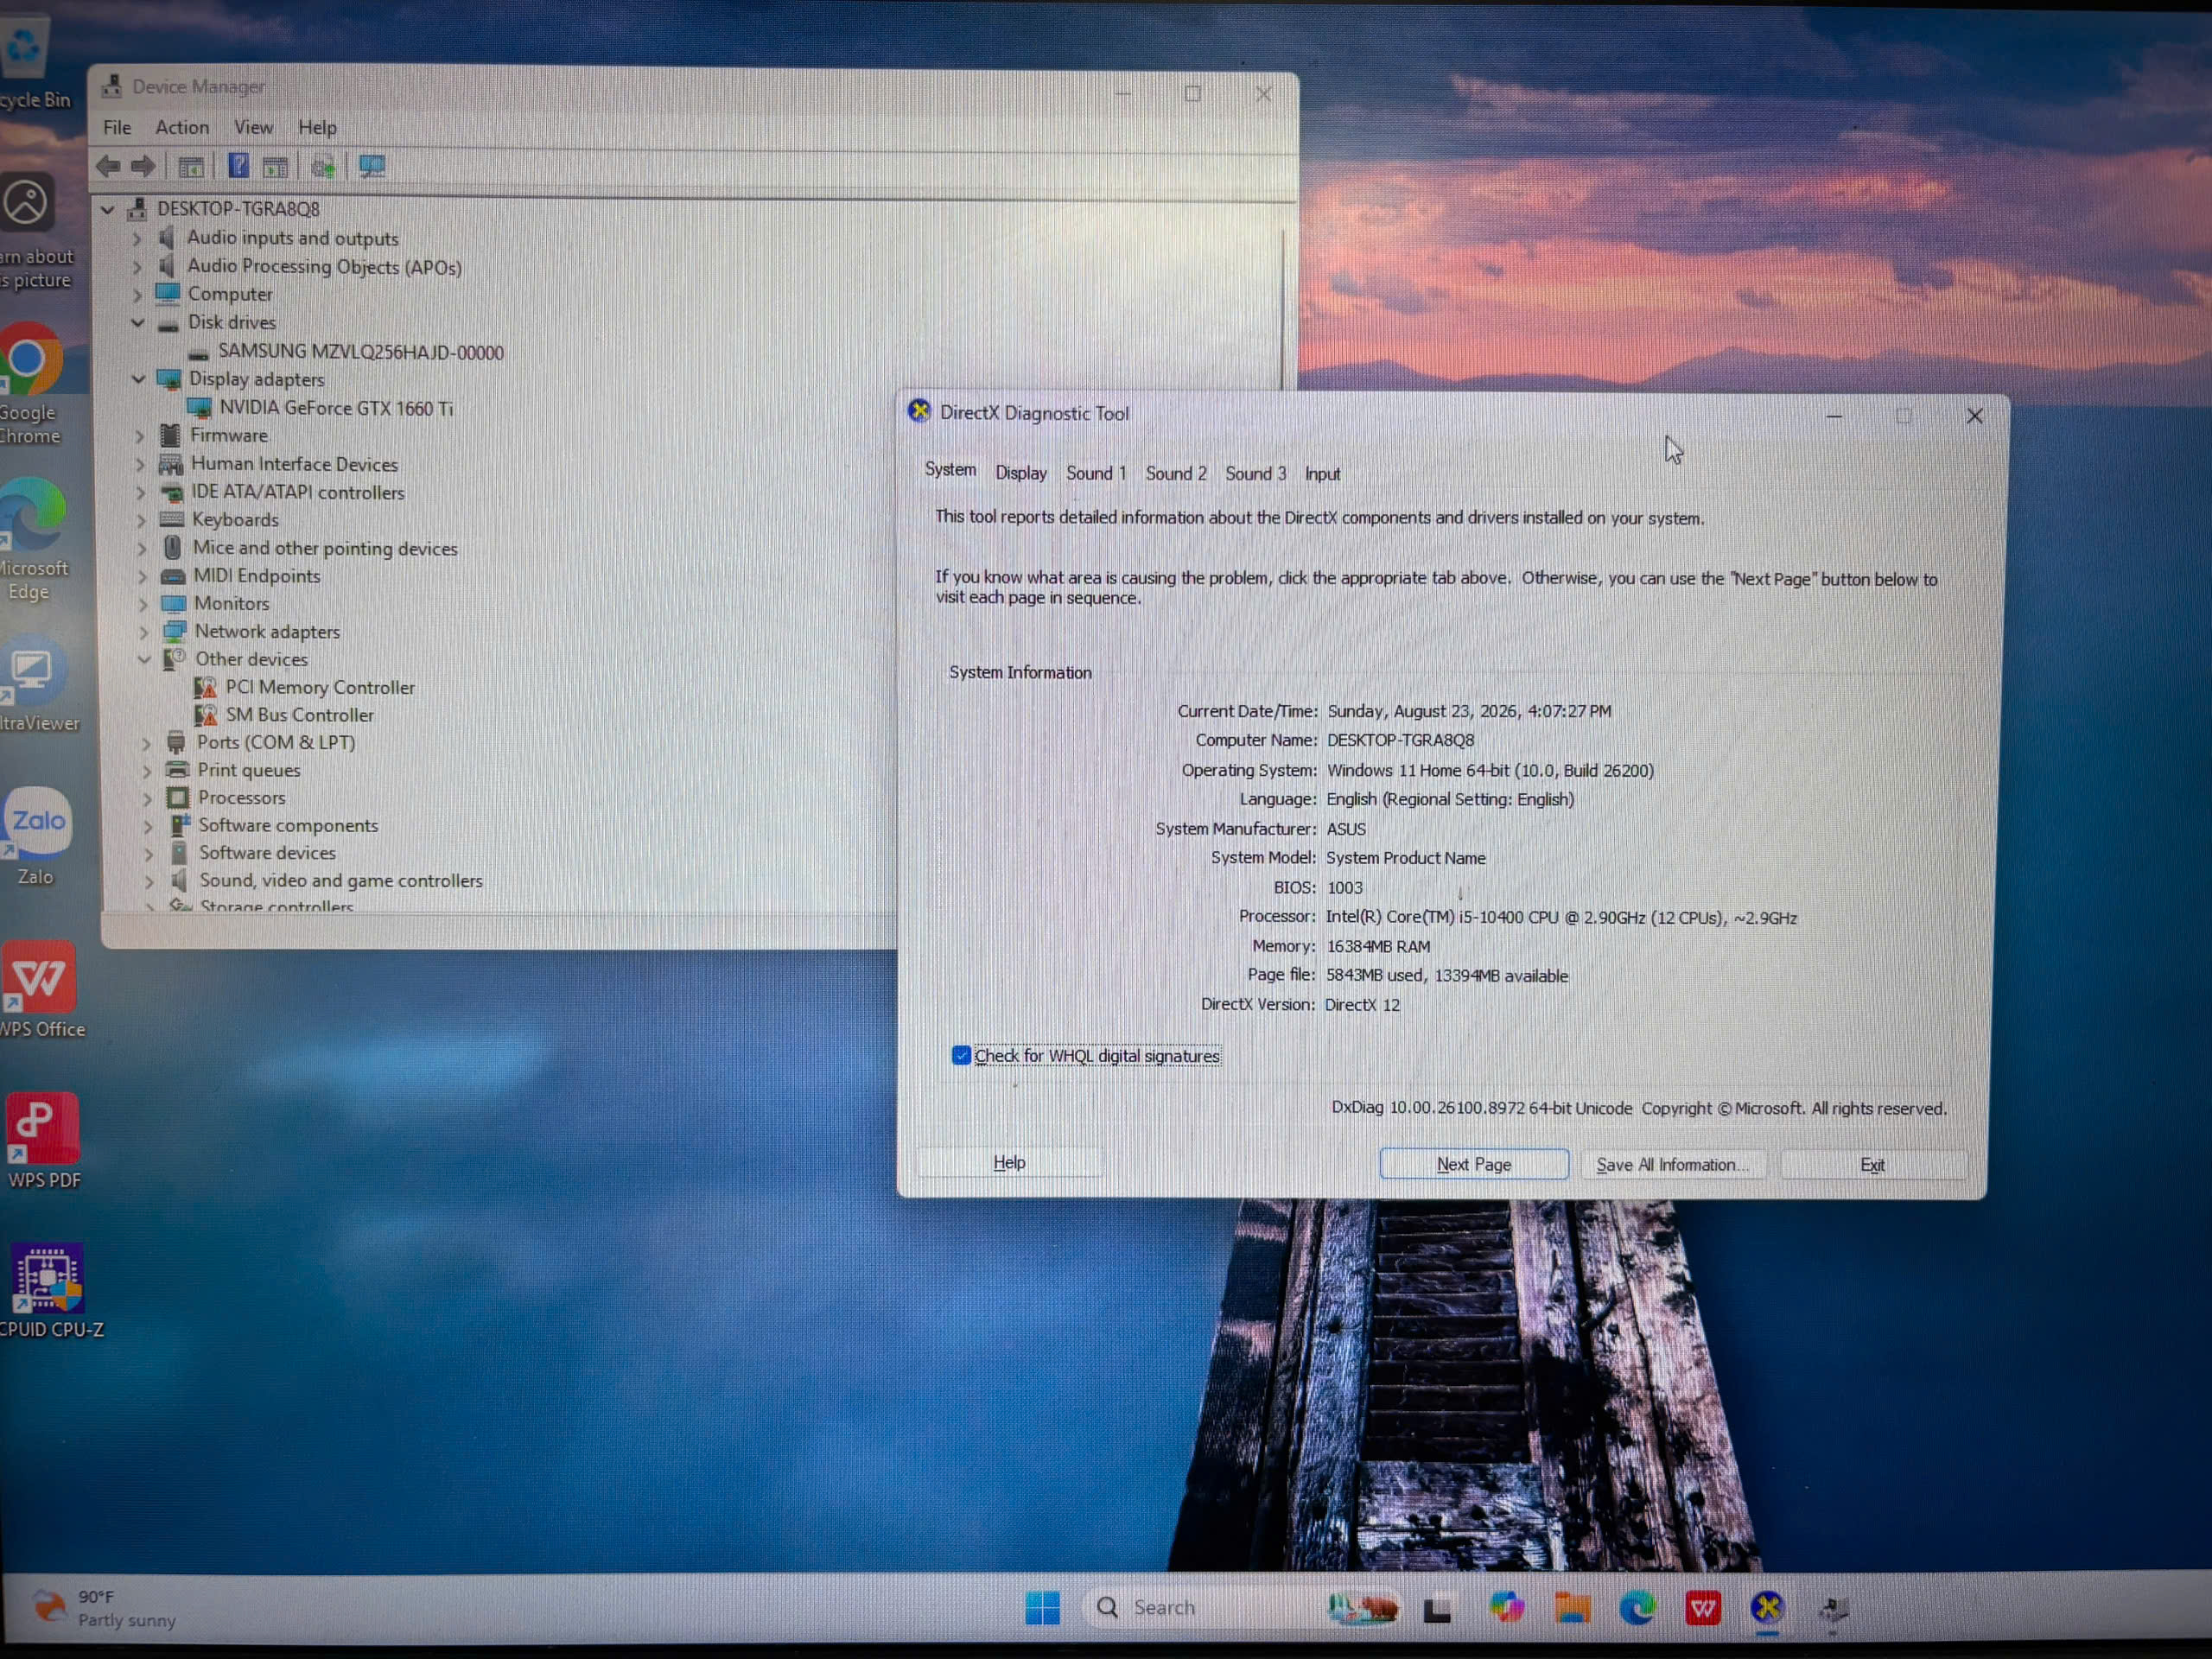
Task: Open the File menu in Device Manager
Action: 117,127
